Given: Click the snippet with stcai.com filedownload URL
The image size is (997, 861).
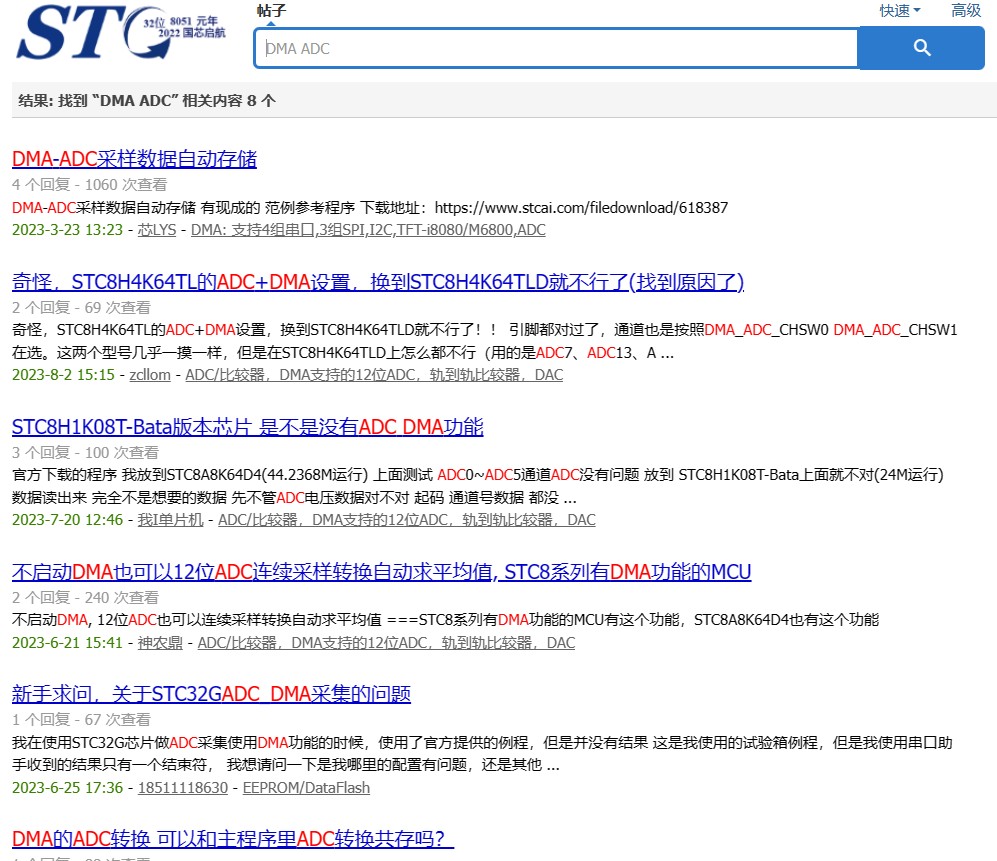Looking at the screenshot, I should click(x=370, y=208).
